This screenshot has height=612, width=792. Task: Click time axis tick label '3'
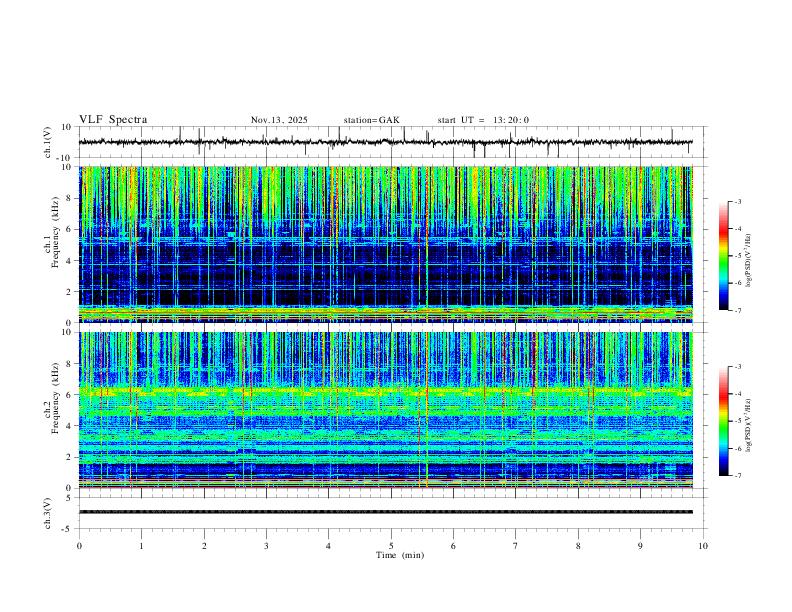266,546
